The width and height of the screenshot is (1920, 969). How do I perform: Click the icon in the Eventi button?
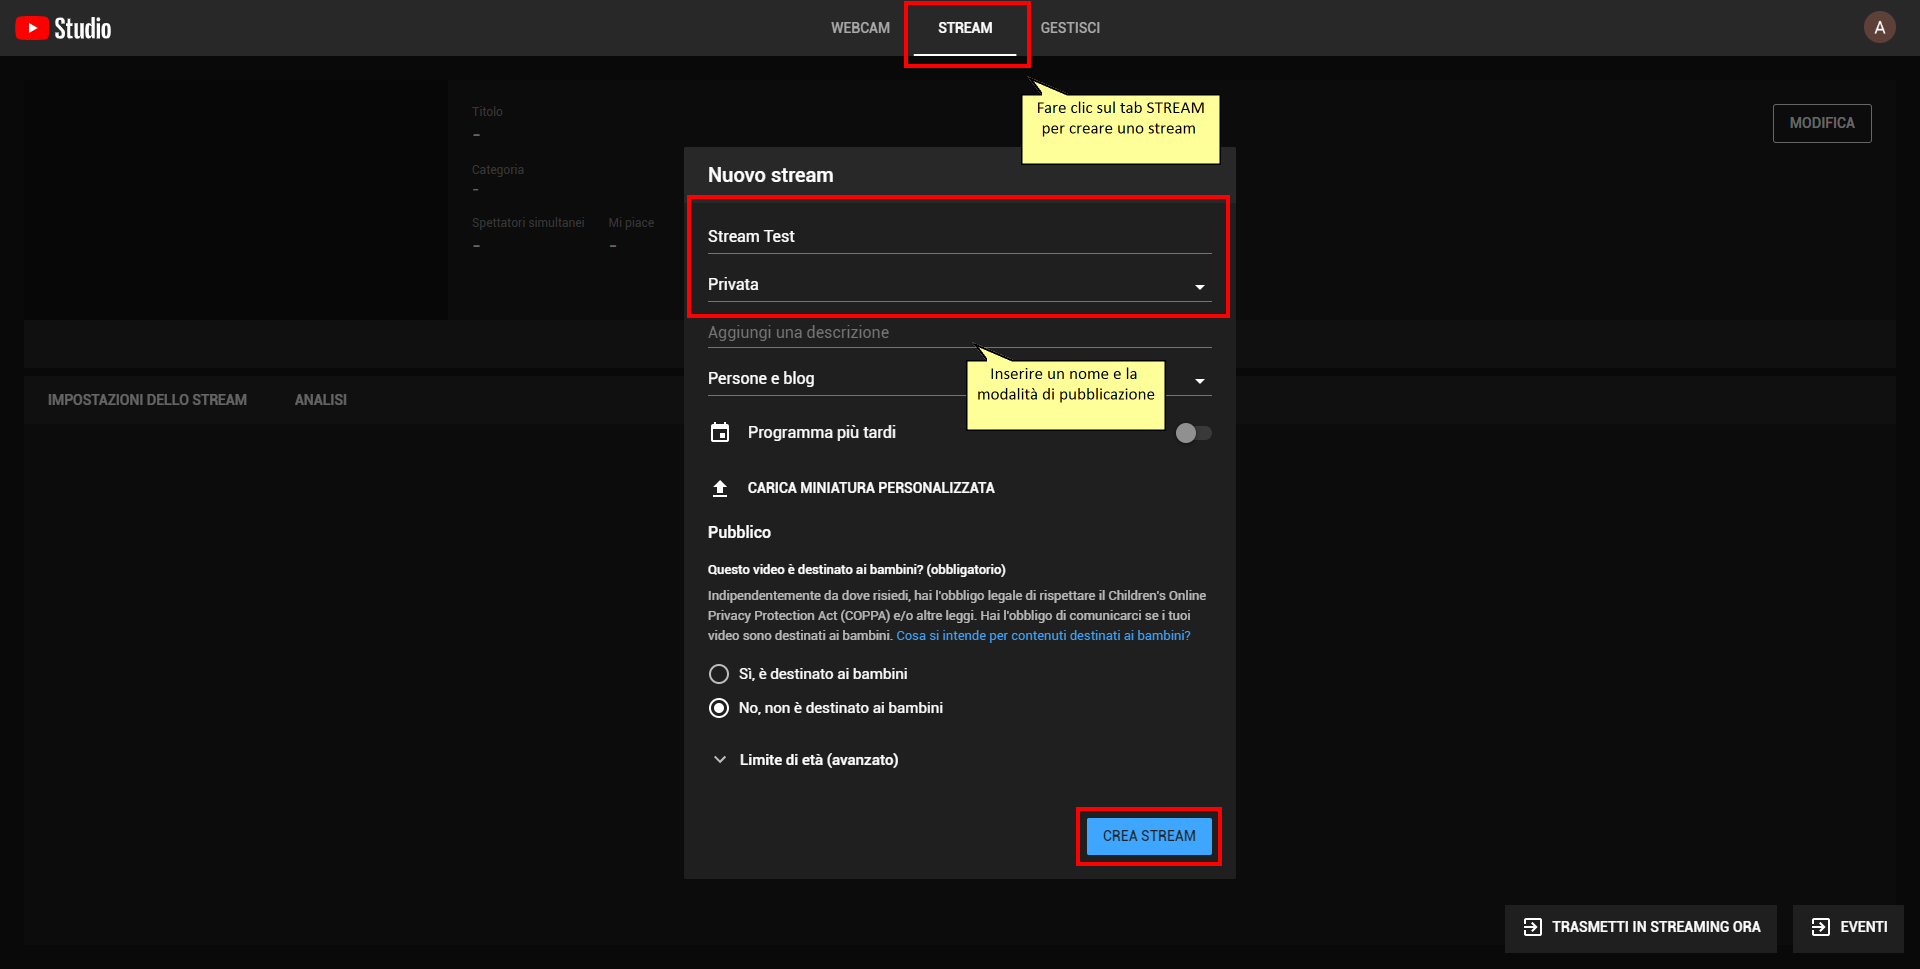[1820, 927]
